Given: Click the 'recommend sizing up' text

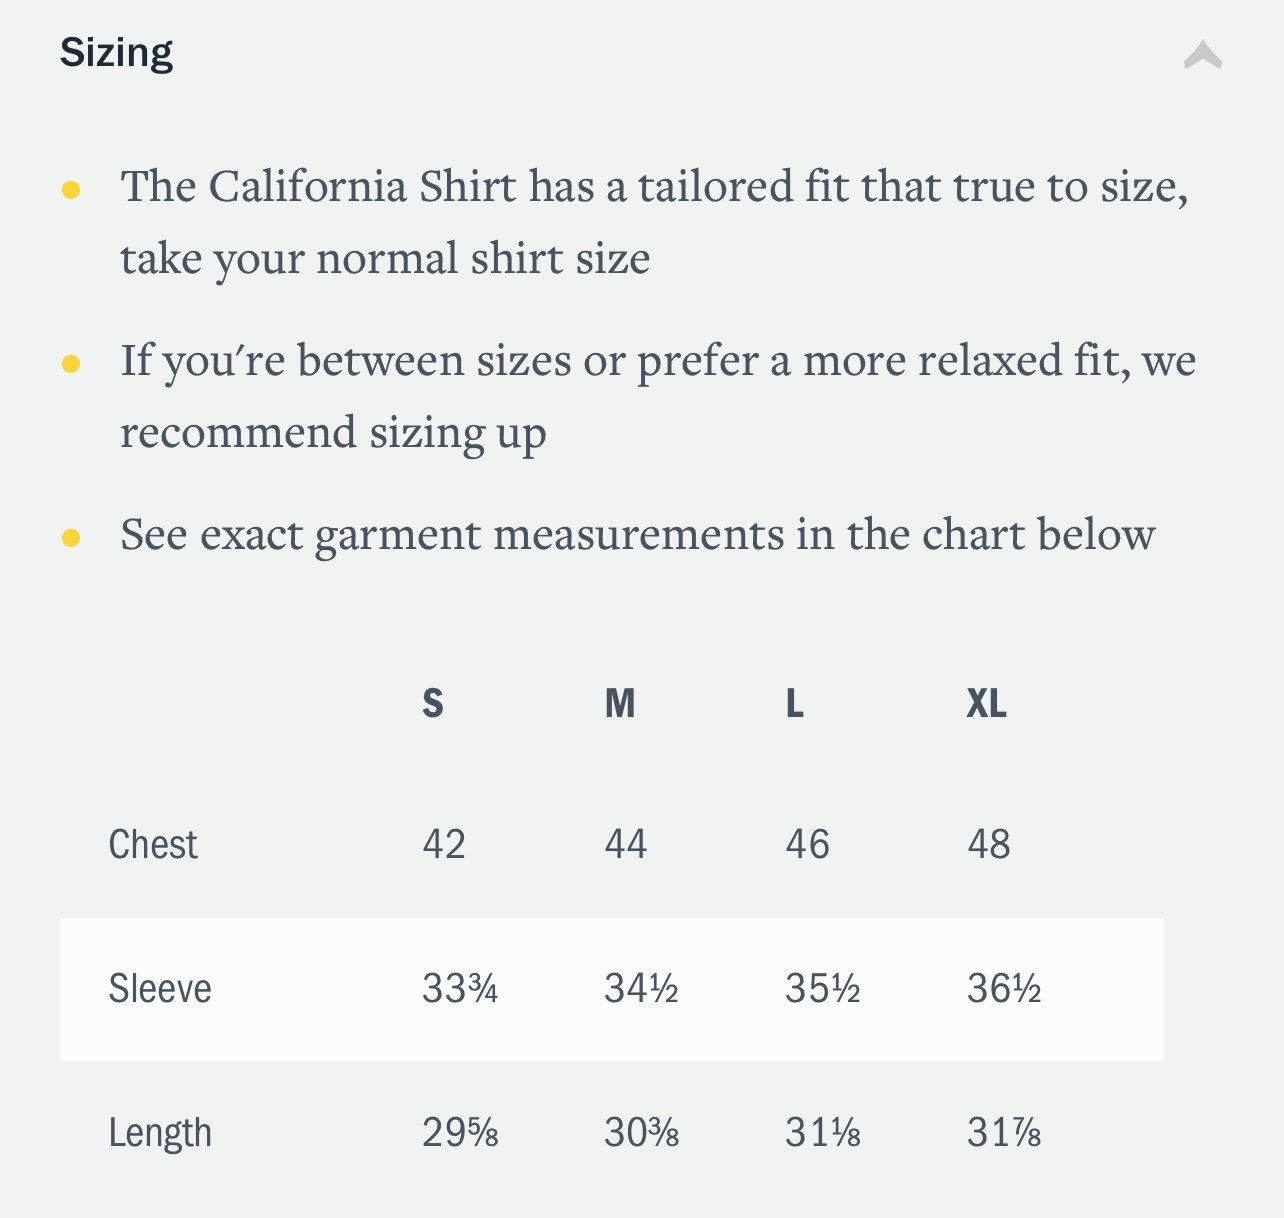Looking at the screenshot, I should [333, 434].
